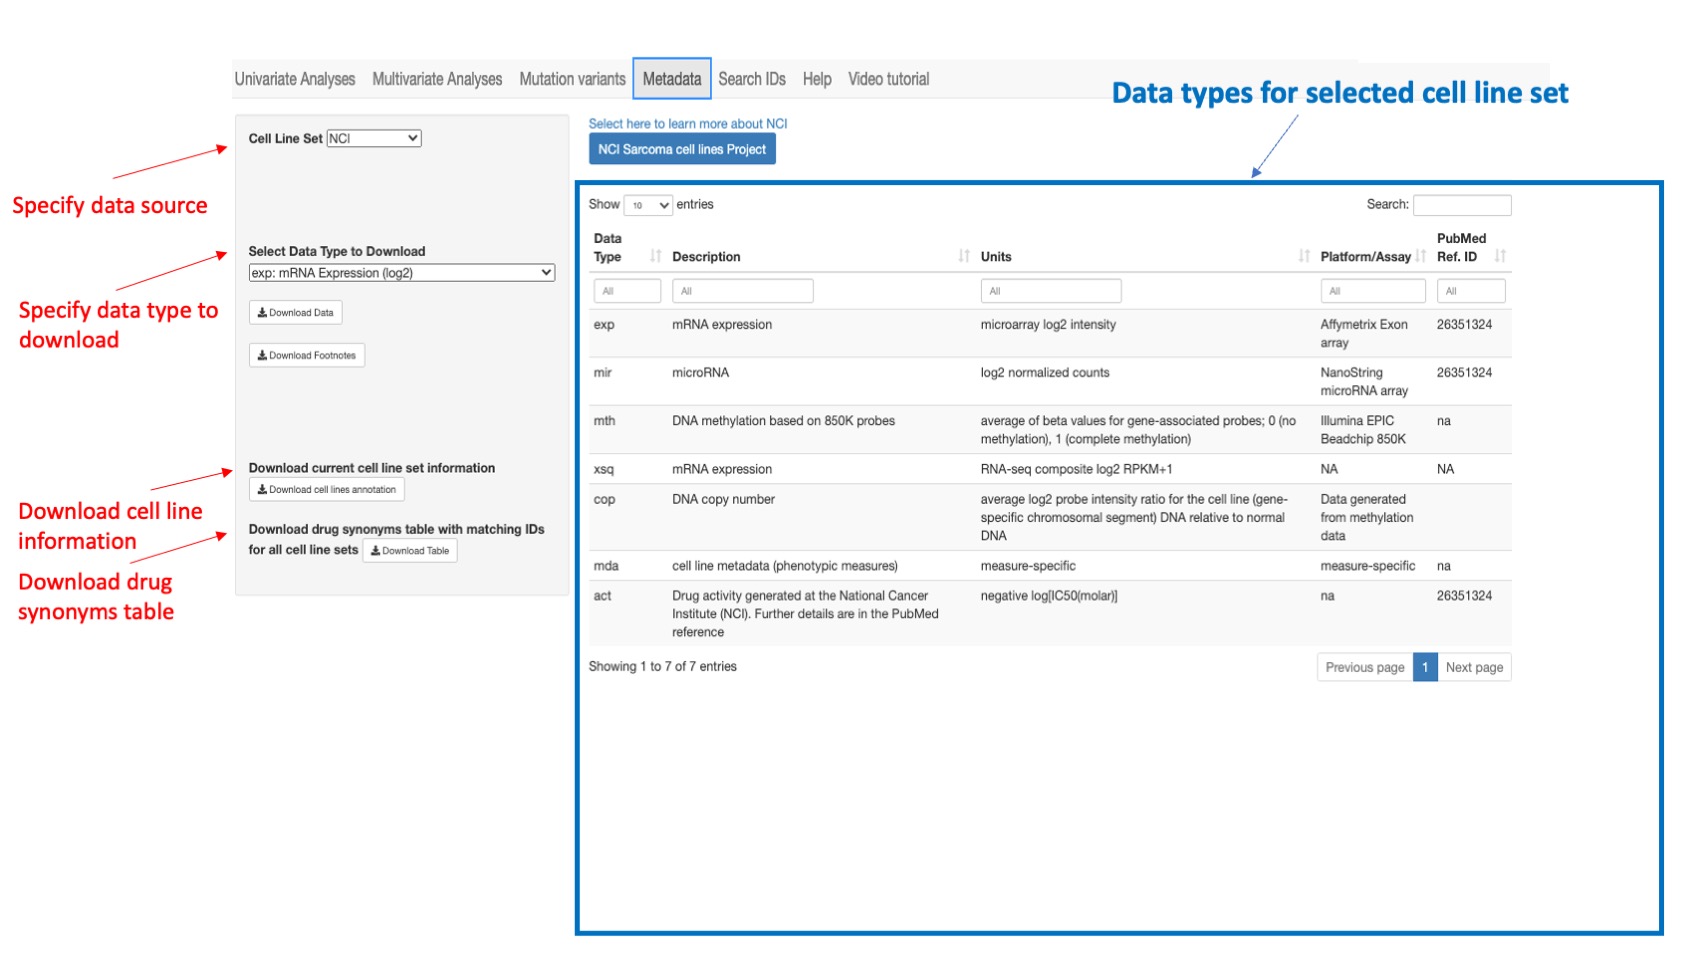The width and height of the screenshot is (1700, 956).
Task: Switch to the Univariate Analyses tab
Action: pyautogui.click(x=295, y=79)
